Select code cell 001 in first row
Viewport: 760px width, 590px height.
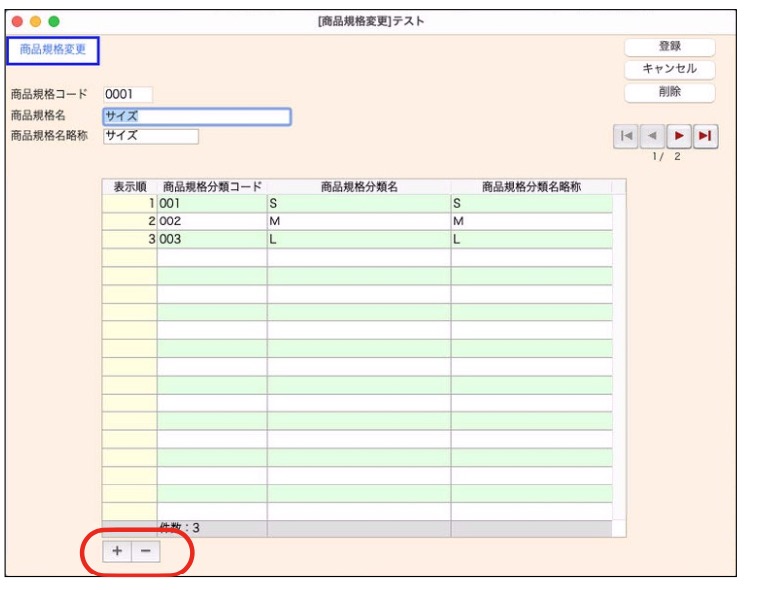coord(212,203)
